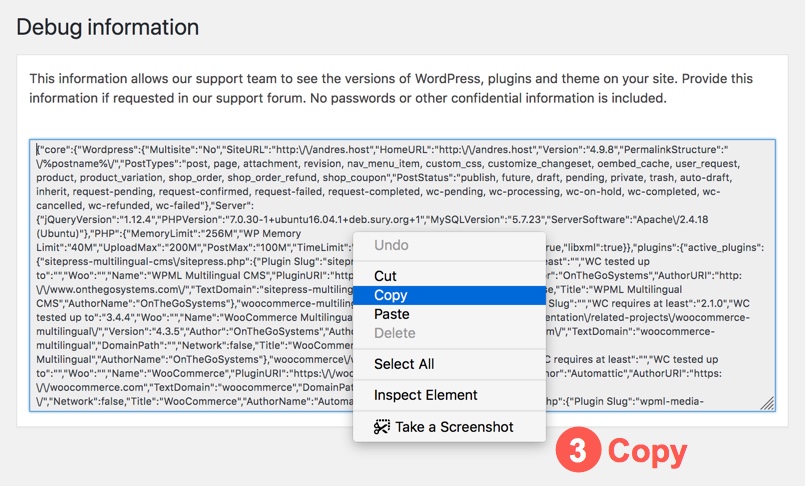The image size is (805, 486).
Task: Click the scissors screenshot icon
Action: click(381, 427)
